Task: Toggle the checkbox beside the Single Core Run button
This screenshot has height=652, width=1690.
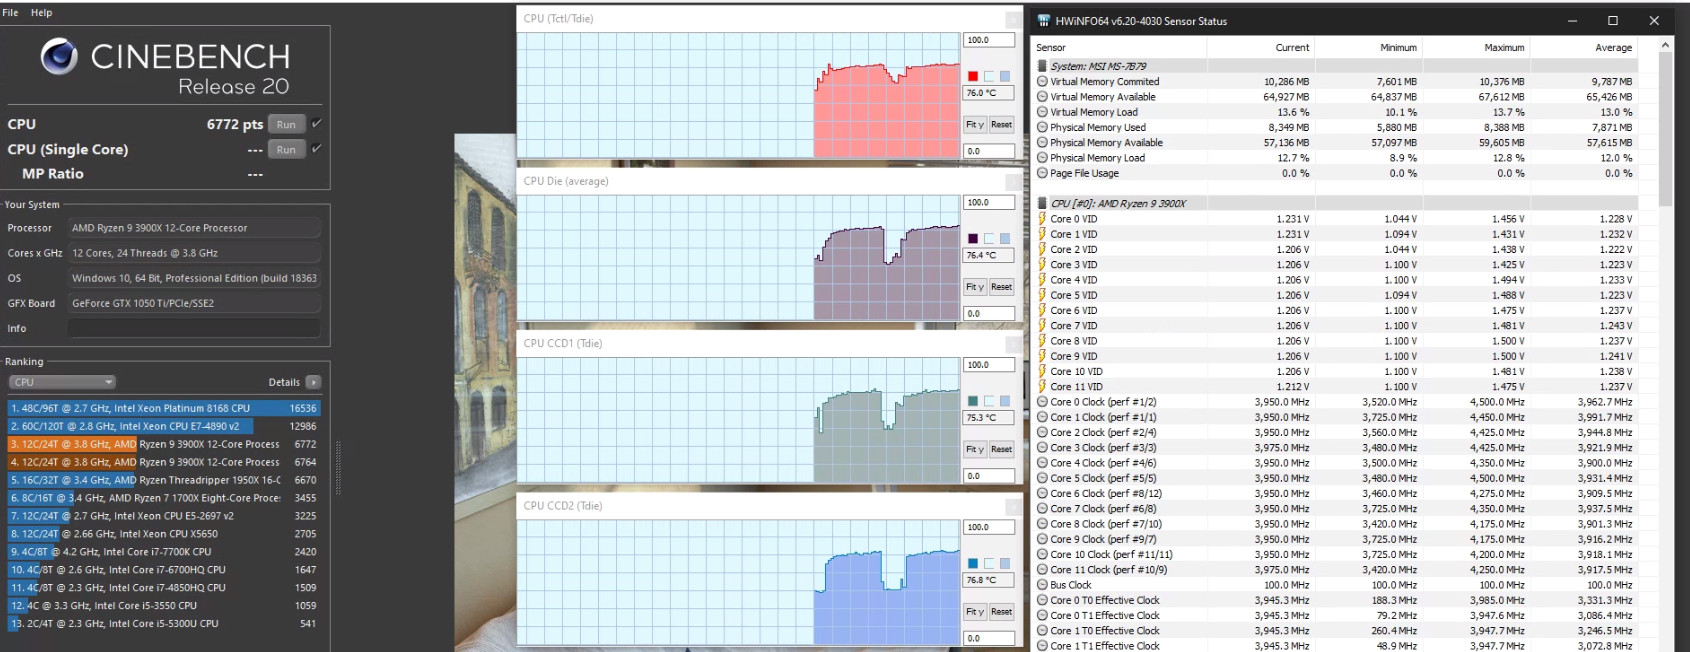Action: [x=316, y=148]
